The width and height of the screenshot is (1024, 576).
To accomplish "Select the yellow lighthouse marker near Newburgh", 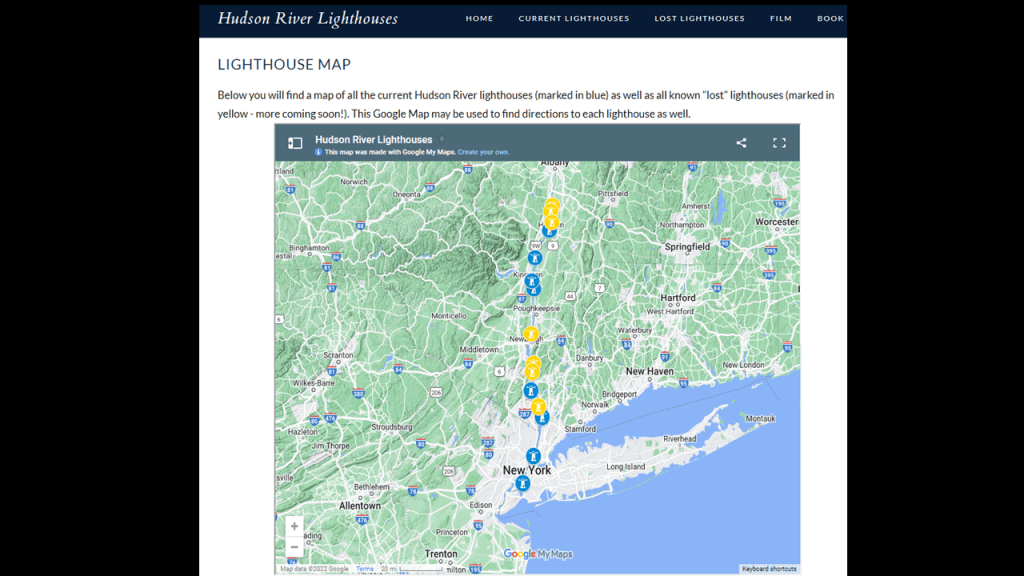I will click(531, 334).
